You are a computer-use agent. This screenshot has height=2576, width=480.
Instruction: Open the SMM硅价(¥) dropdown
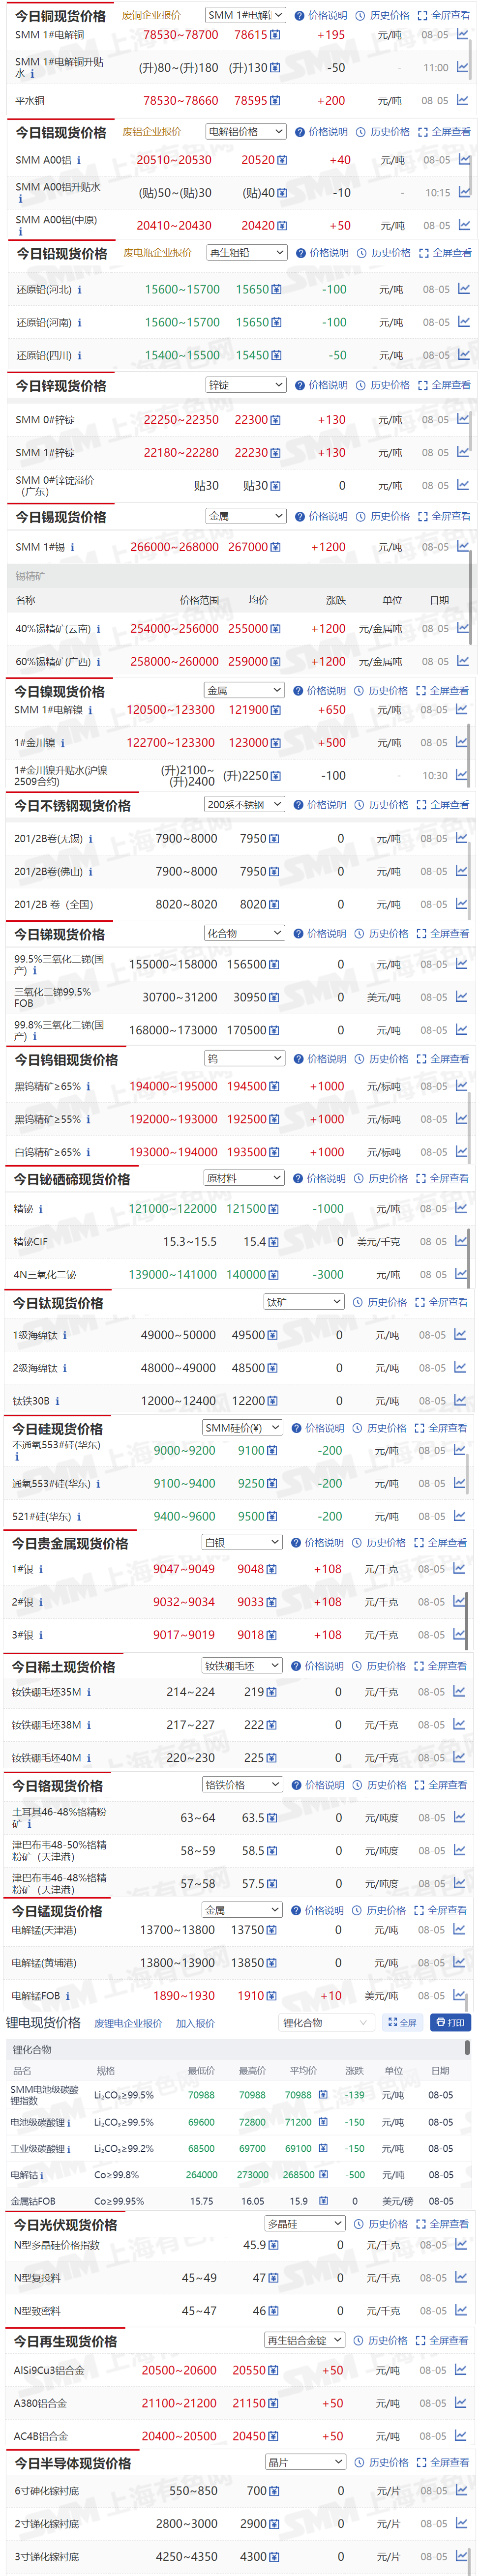click(242, 1427)
